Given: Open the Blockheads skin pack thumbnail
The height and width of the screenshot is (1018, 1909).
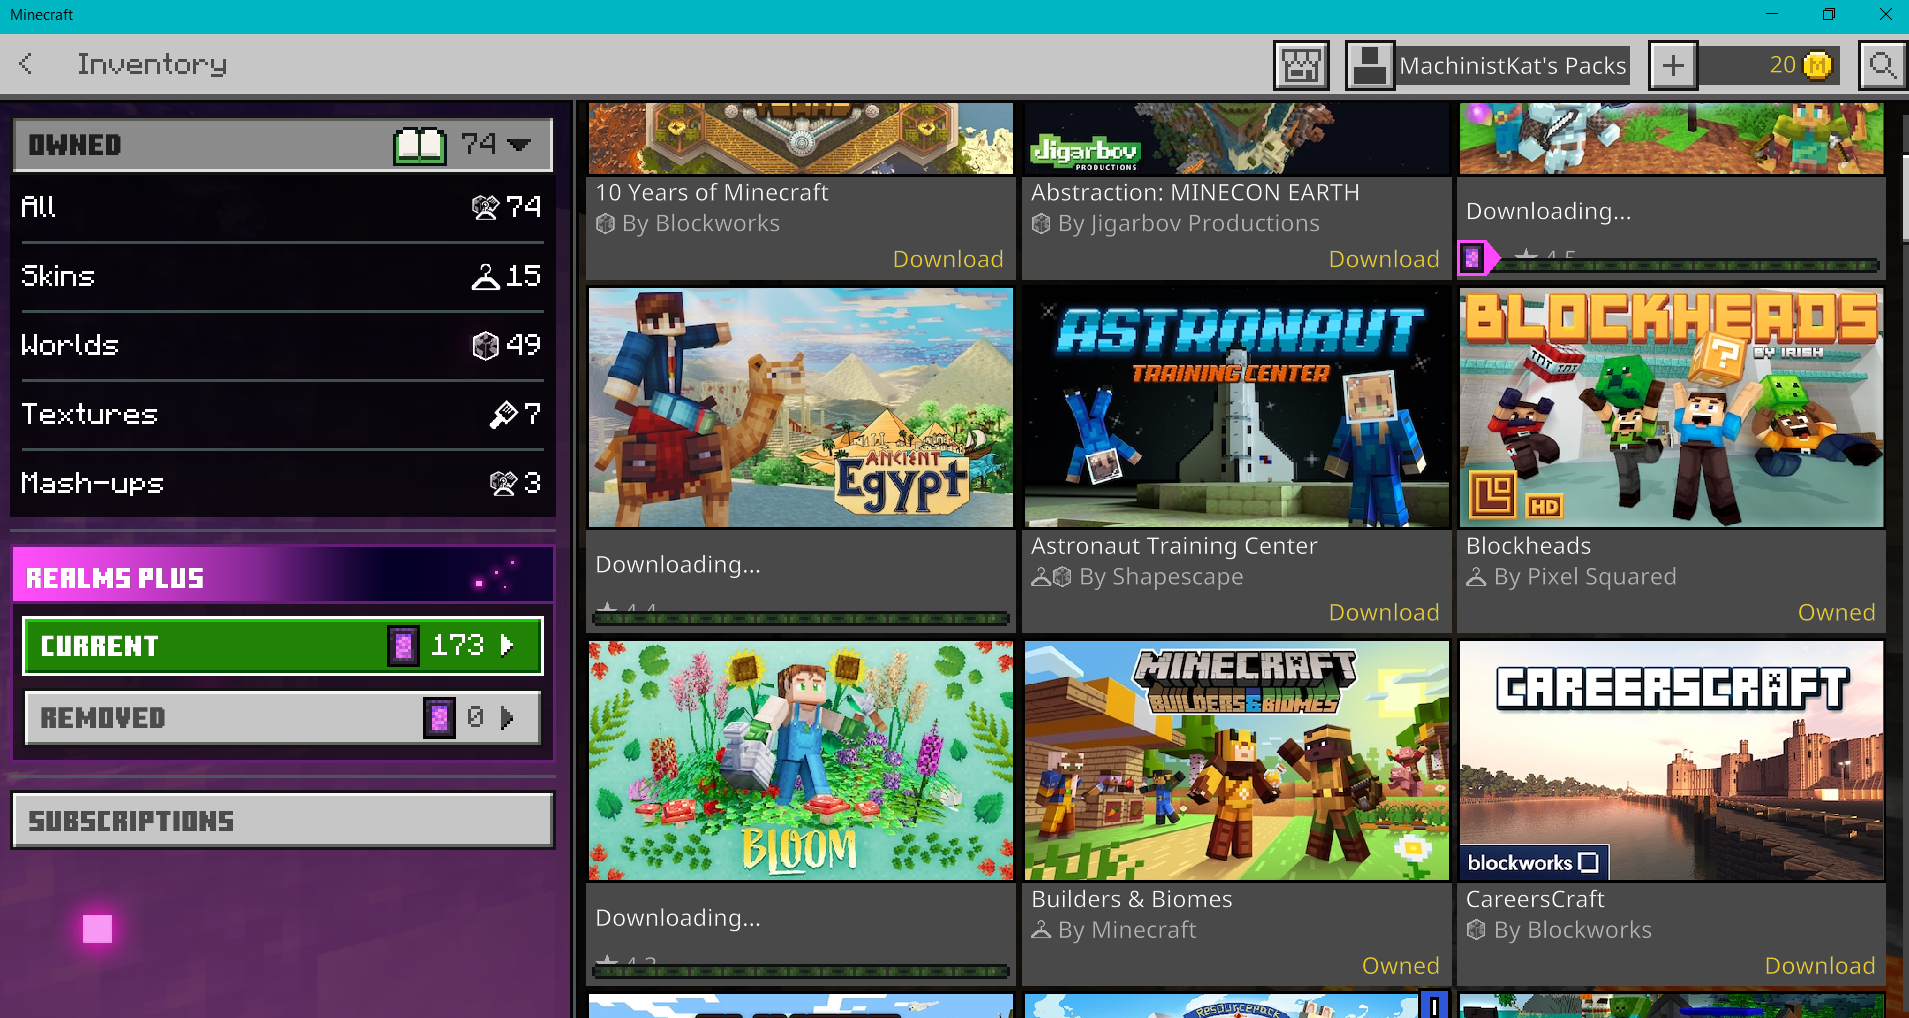Looking at the screenshot, I should tap(1672, 408).
